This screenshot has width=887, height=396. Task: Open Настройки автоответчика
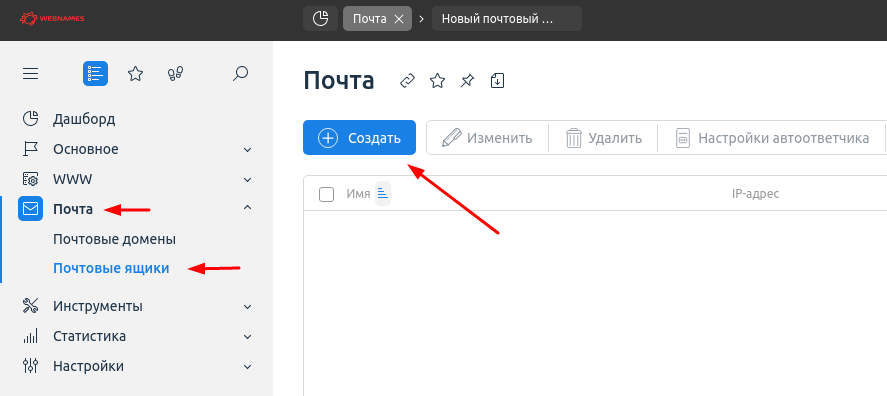click(772, 137)
